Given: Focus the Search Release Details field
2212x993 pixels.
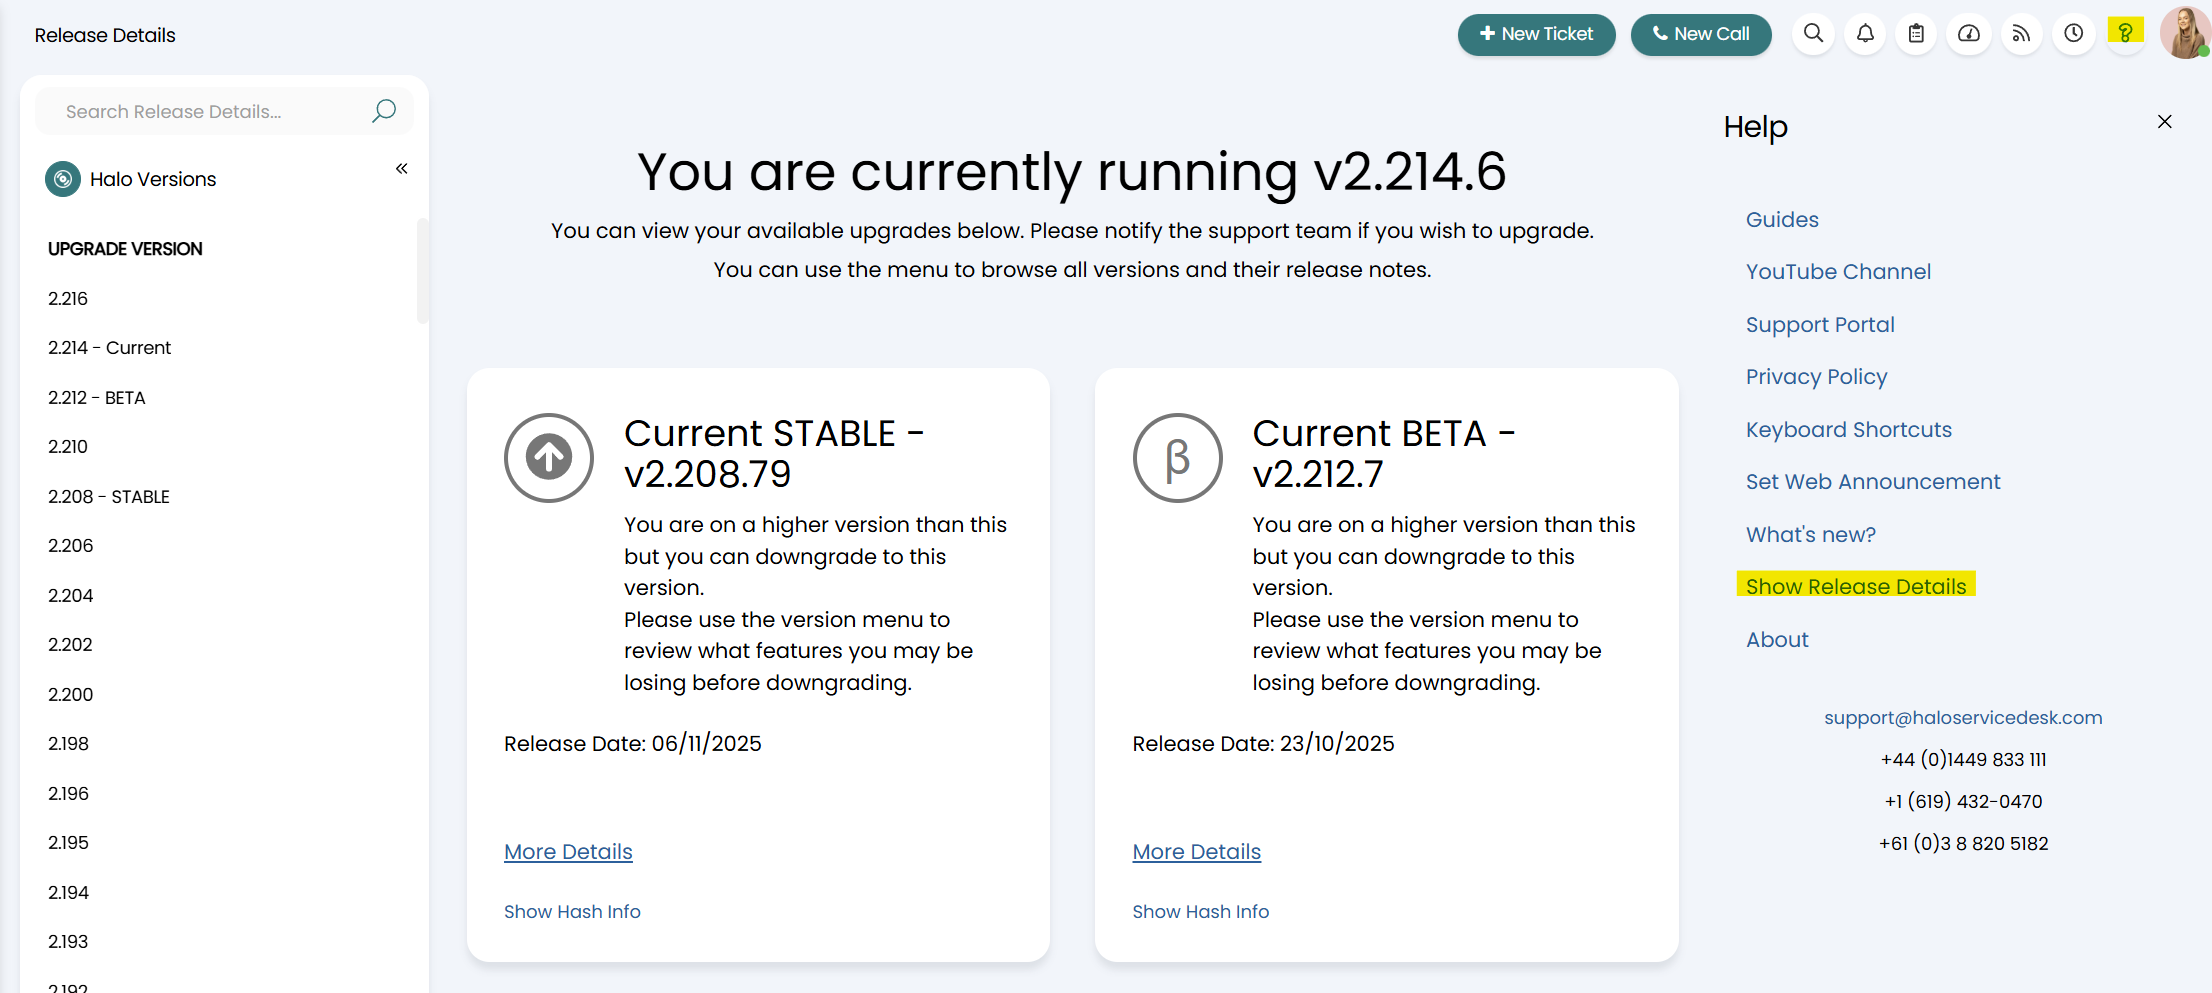Looking at the screenshot, I should (210, 112).
